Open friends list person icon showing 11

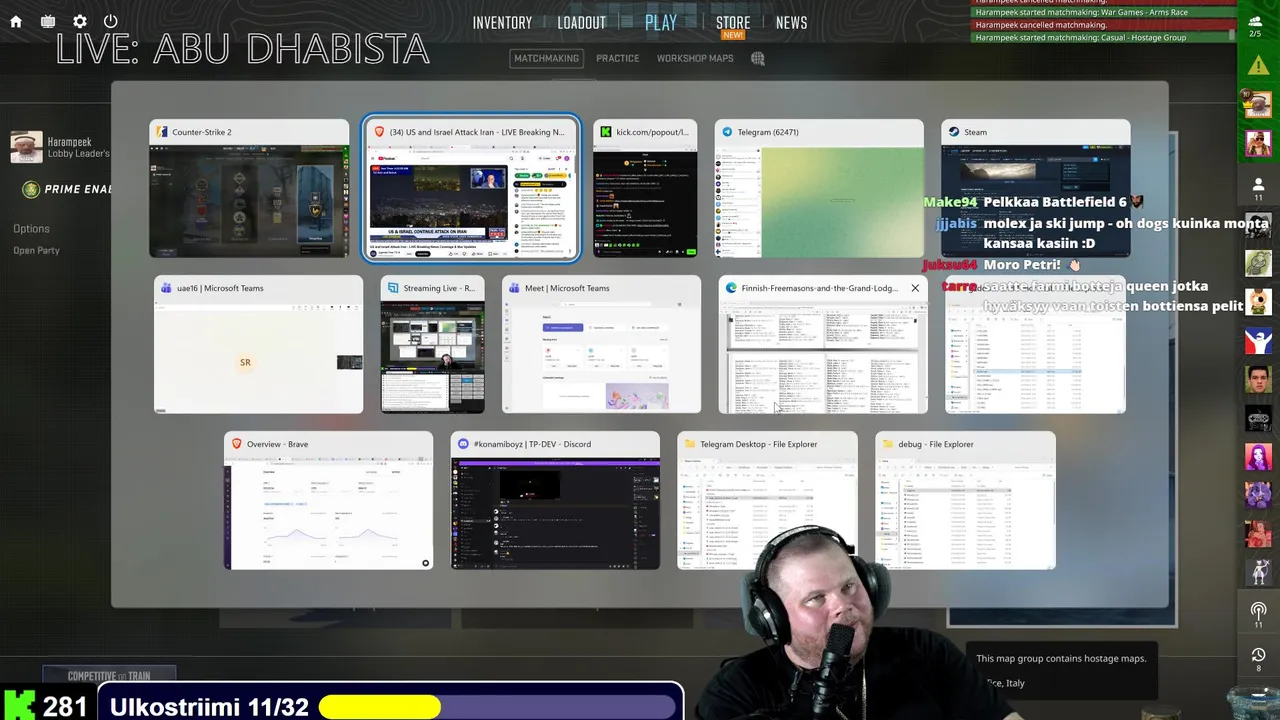tap(1258, 188)
